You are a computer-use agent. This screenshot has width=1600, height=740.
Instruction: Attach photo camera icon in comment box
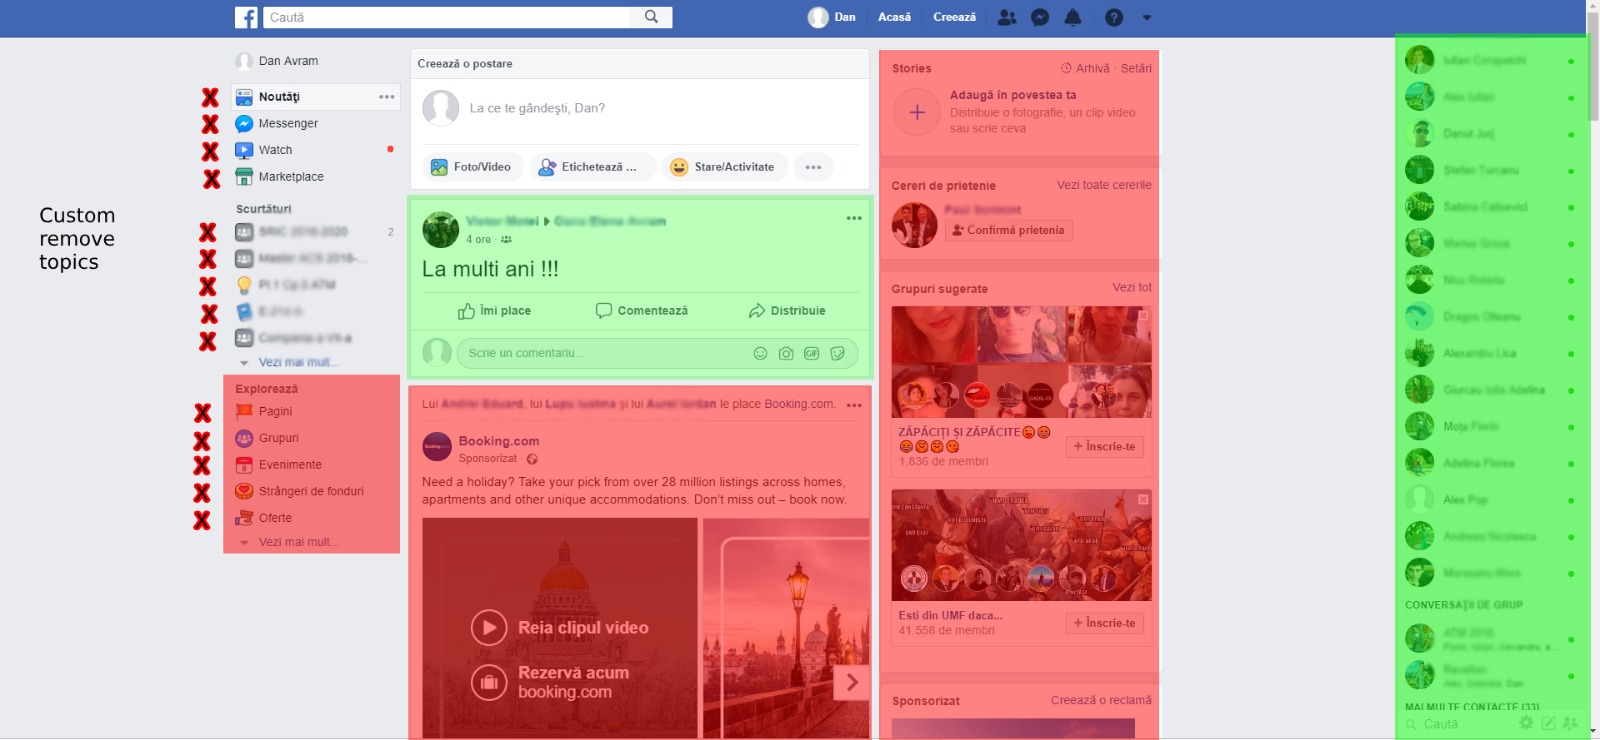click(x=786, y=353)
